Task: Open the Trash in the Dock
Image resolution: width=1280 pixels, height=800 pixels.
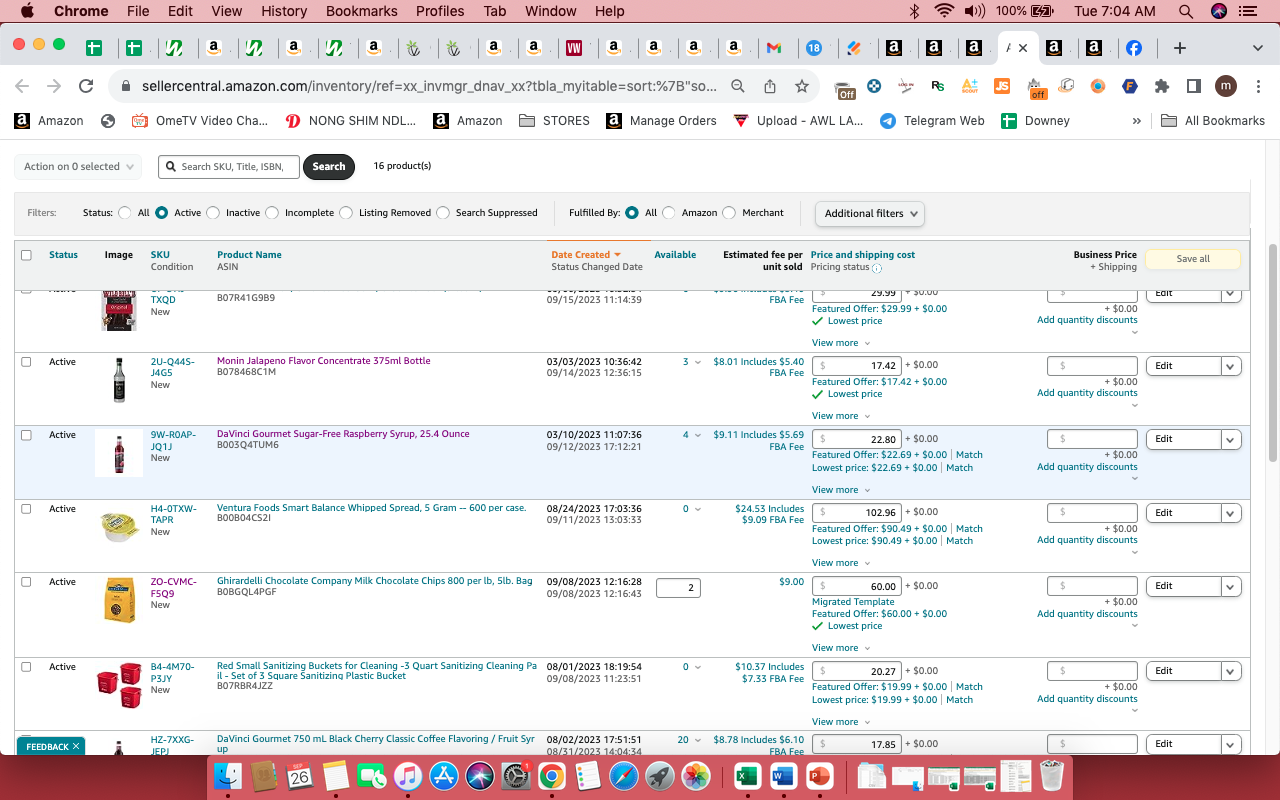Action: (1052, 776)
